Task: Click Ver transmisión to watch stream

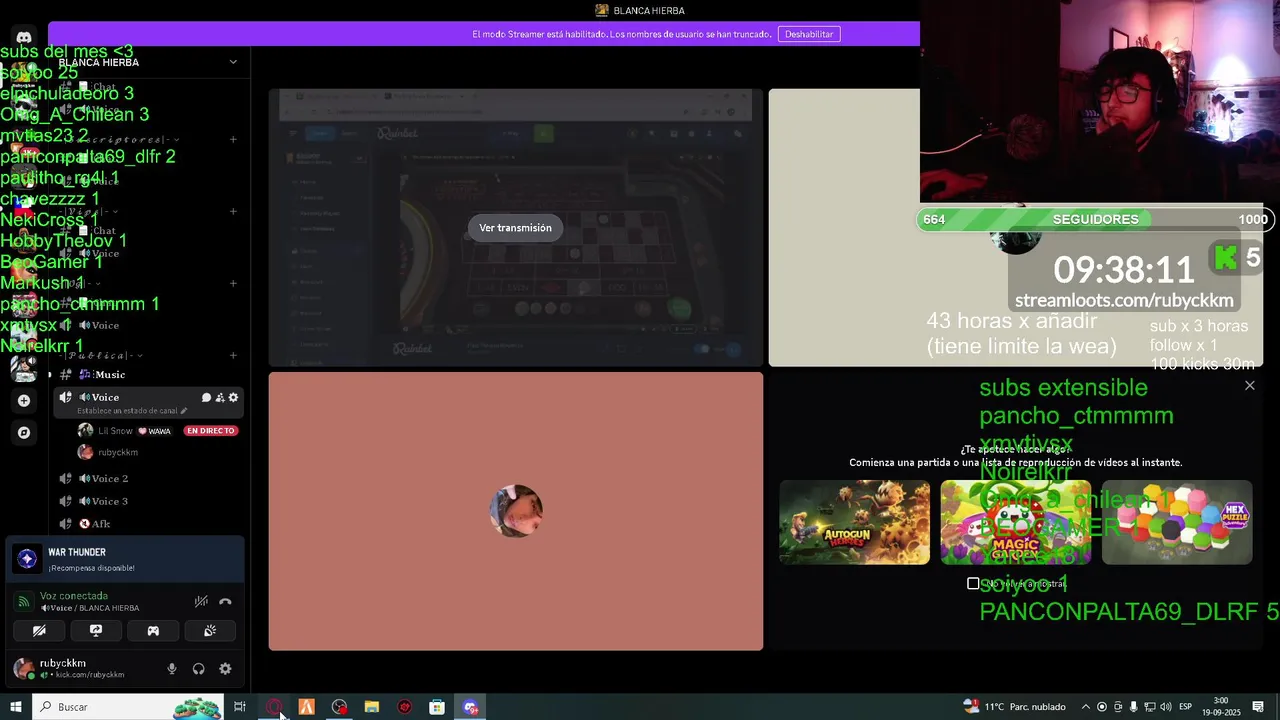Action: click(x=515, y=228)
